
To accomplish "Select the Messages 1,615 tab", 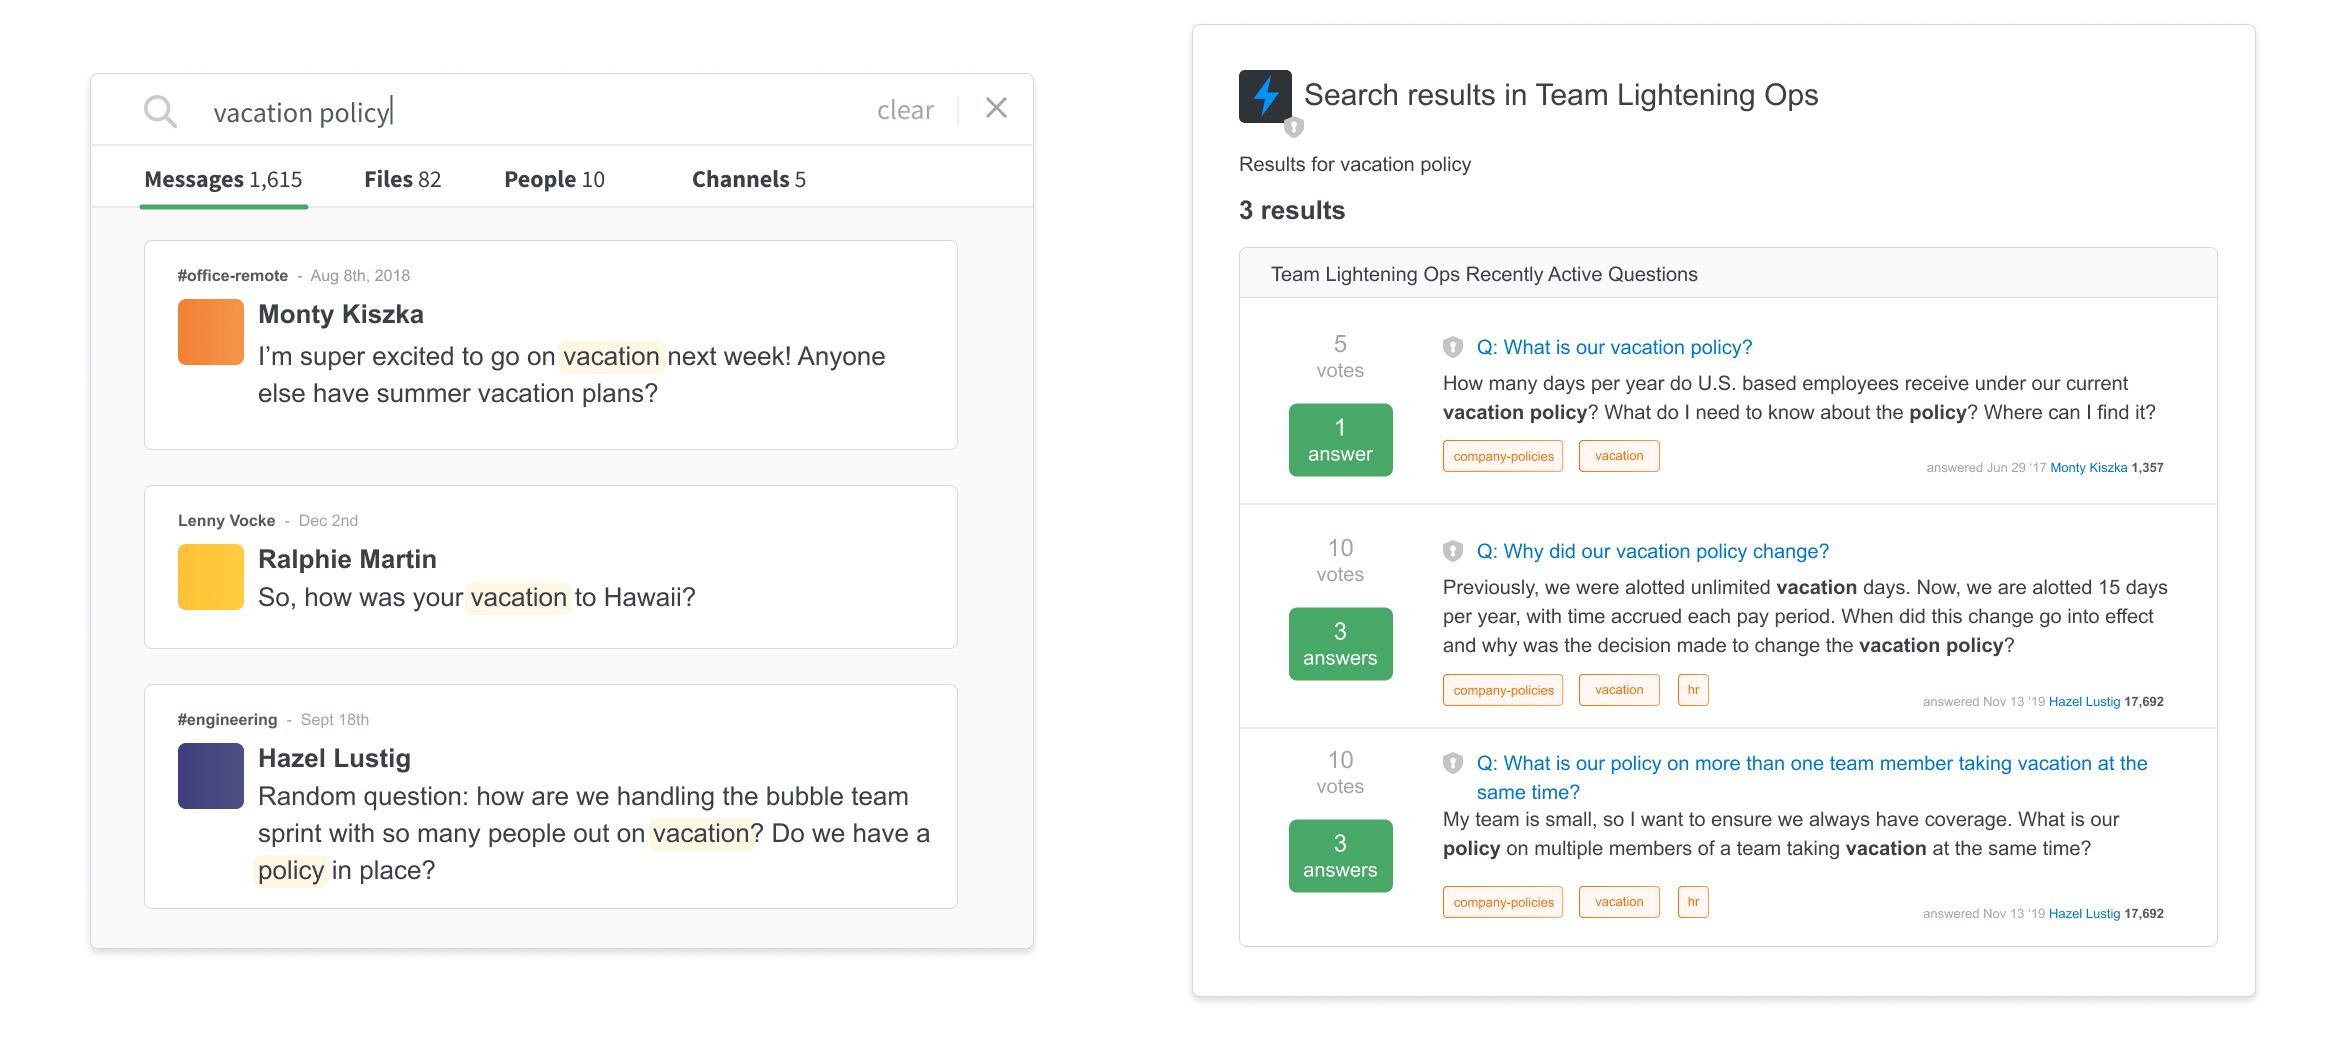I will click(x=223, y=179).
